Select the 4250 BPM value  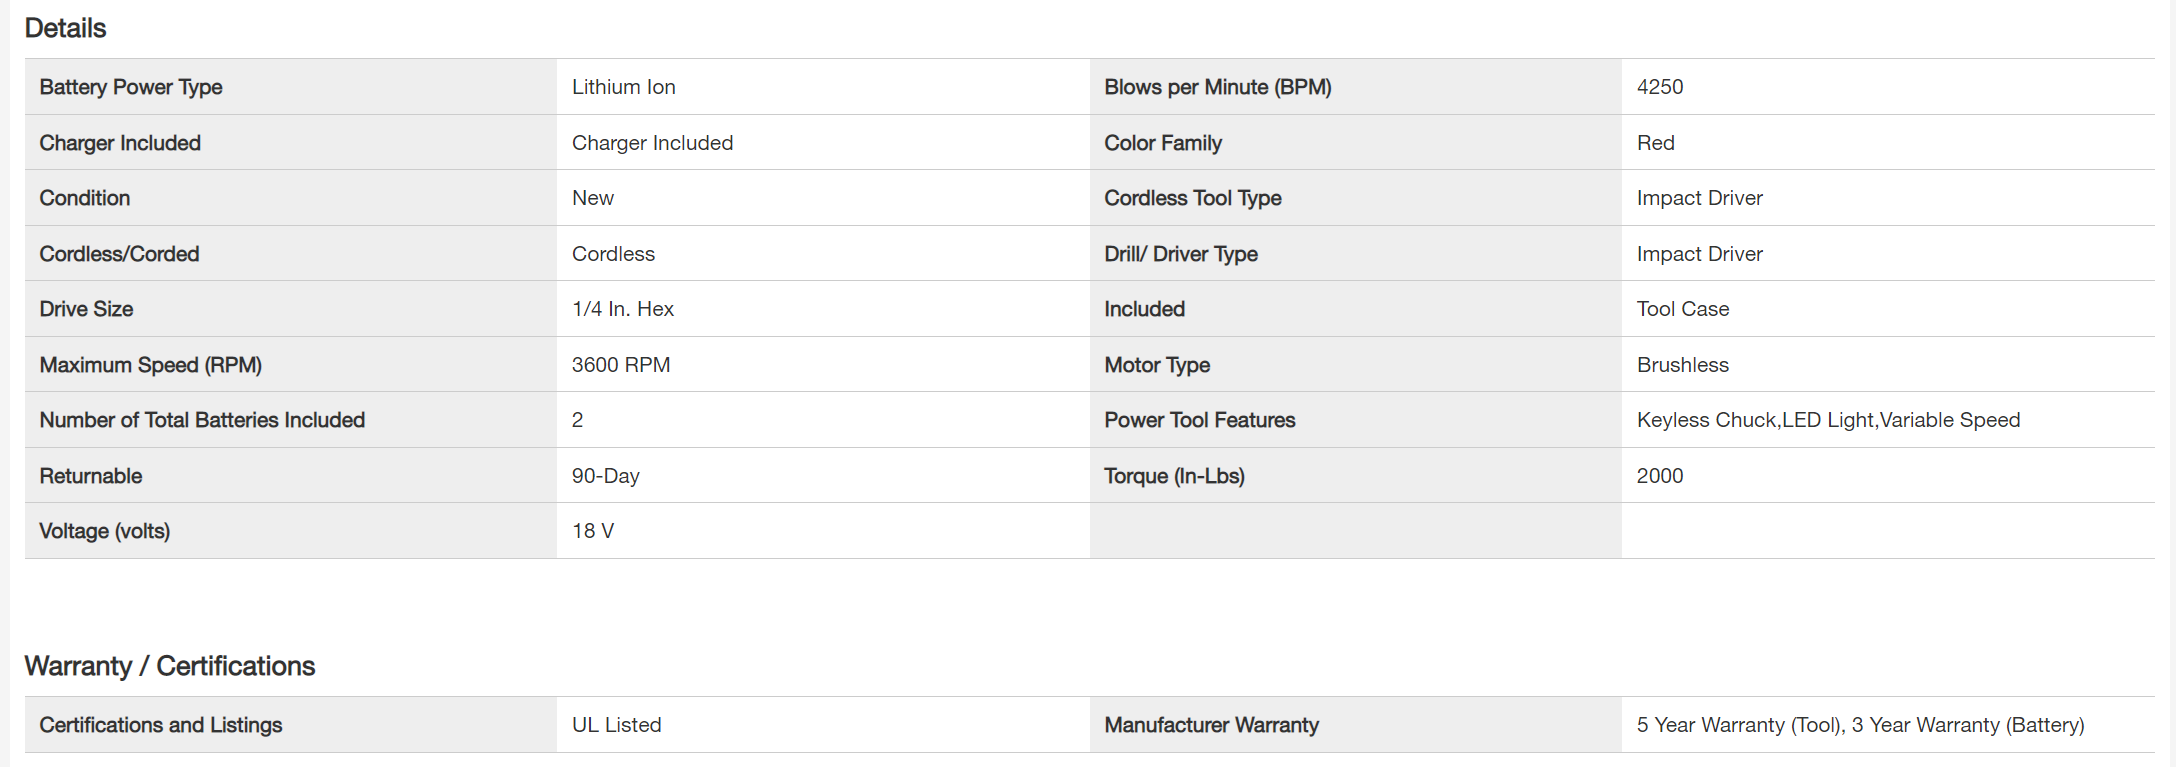[x=1660, y=87]
